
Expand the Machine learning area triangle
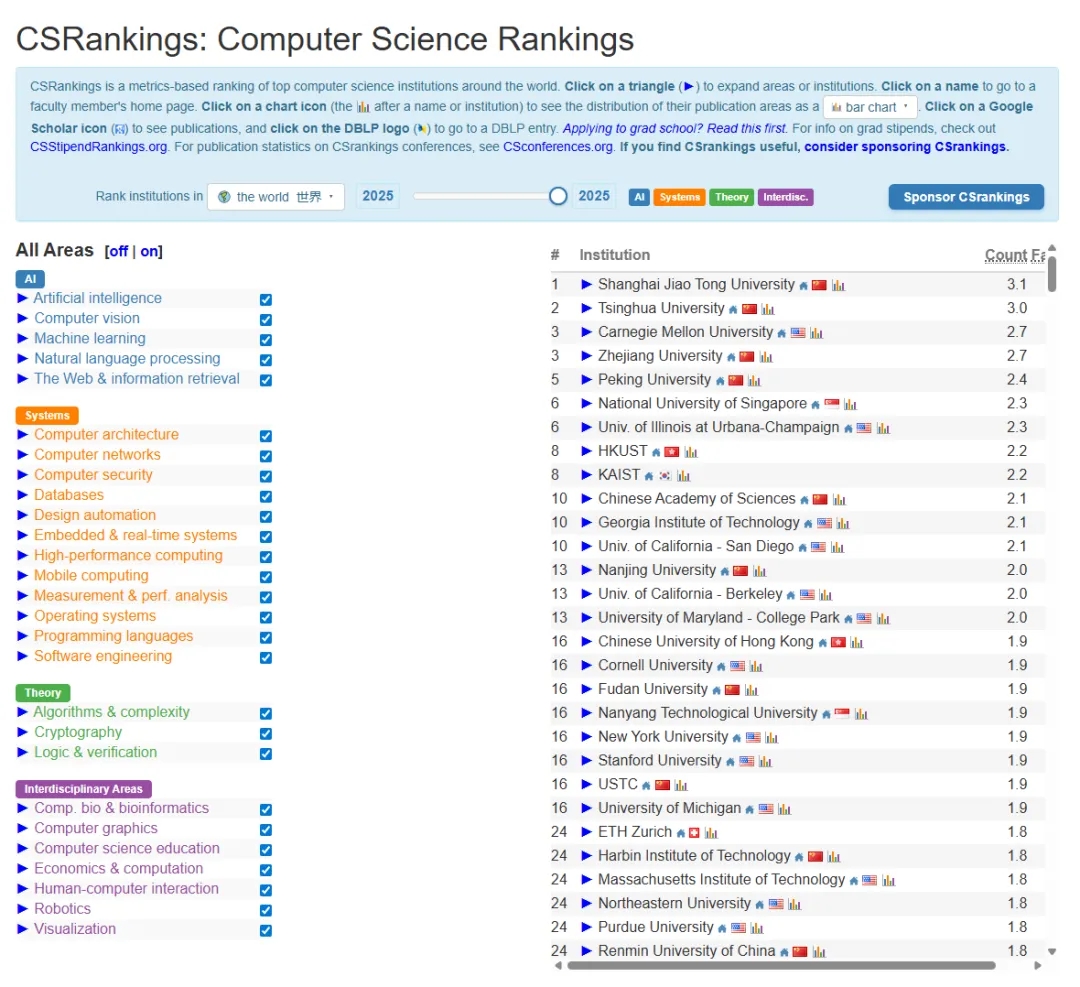click(23, 339)
